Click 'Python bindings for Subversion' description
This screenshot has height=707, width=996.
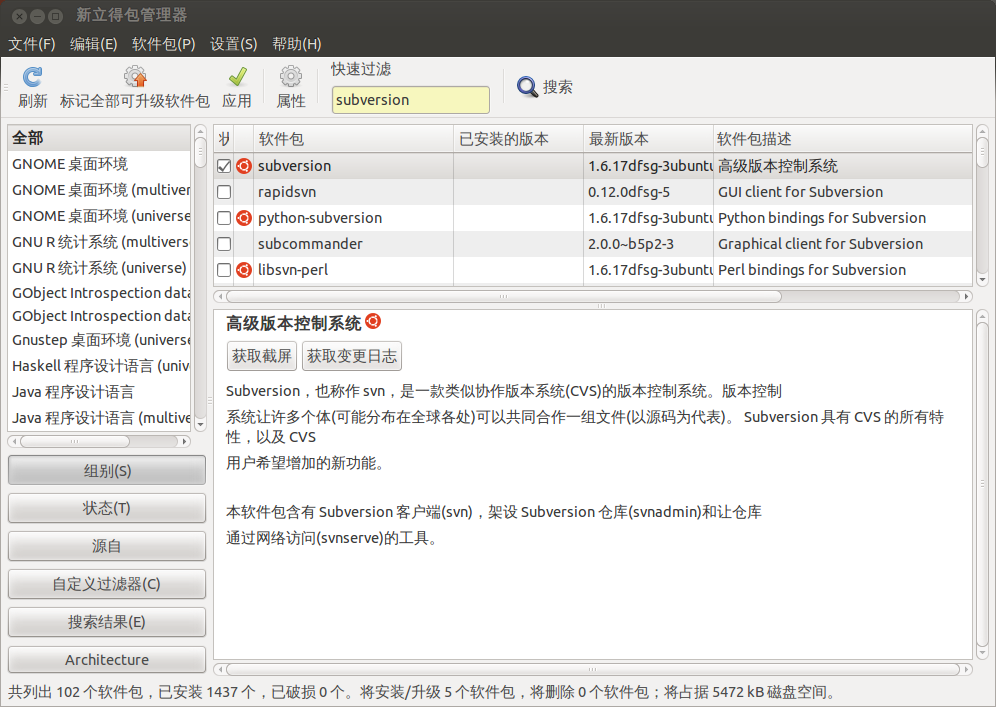pyautogui.click(x=822, y=218)
